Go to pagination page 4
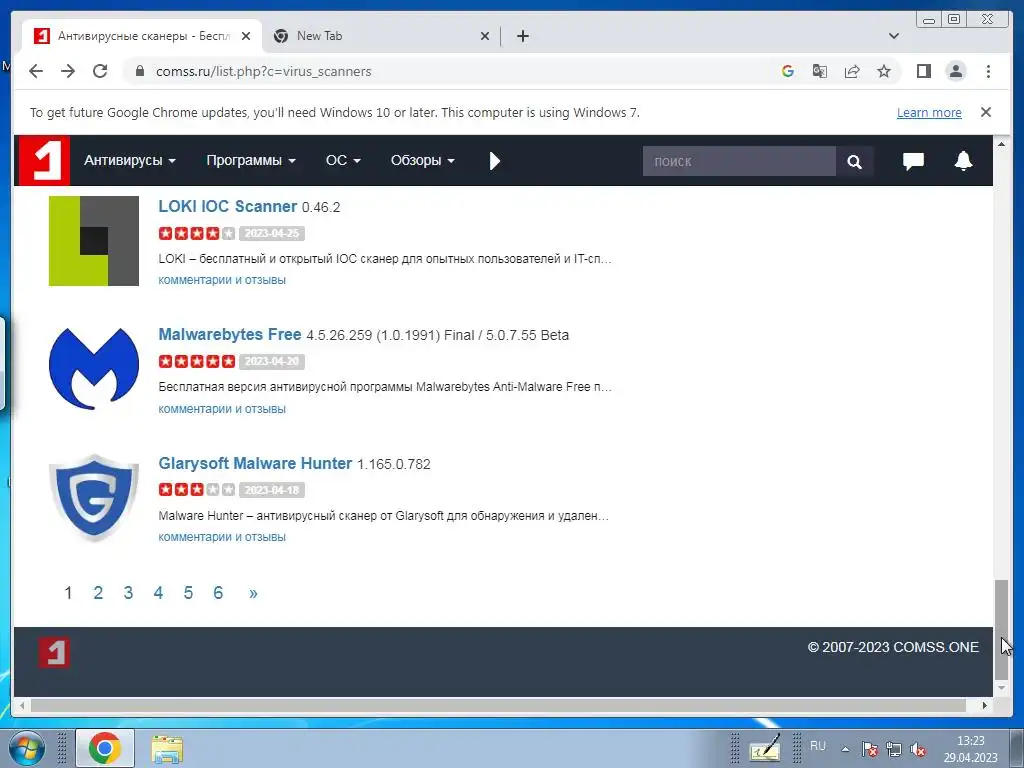This screenshot has height=768, width=1024. tap(158, 593)
